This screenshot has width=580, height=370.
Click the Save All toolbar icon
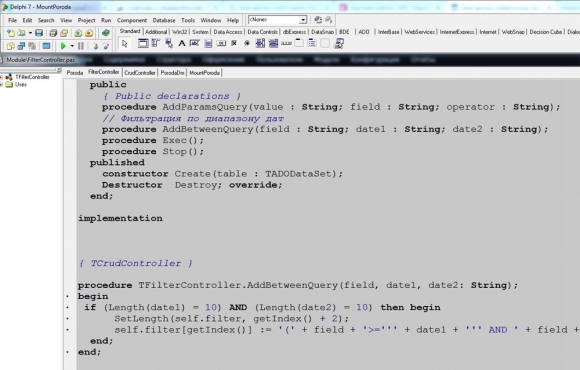(x=53, y=33)
